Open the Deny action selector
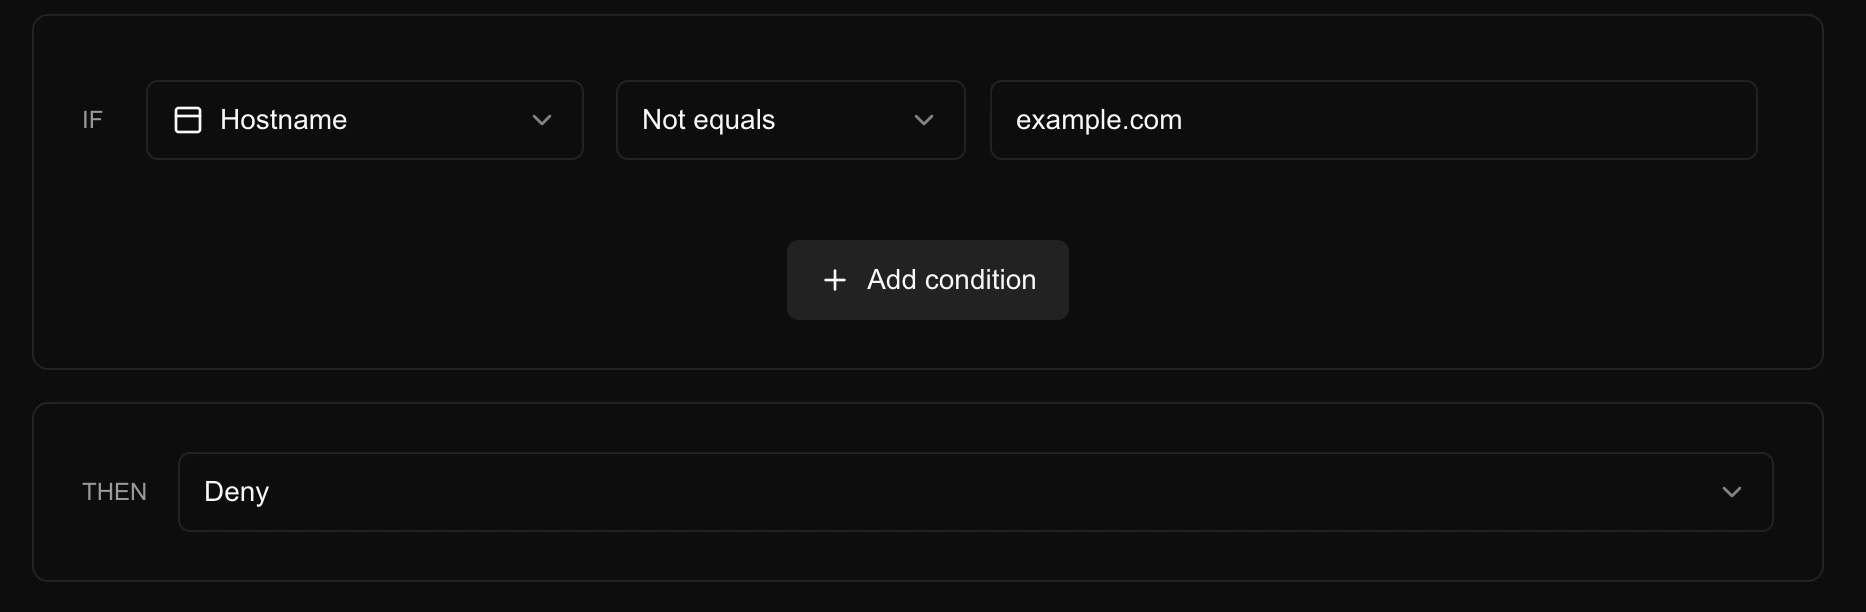Screen dimensions: 1866x612 [975, 492]
